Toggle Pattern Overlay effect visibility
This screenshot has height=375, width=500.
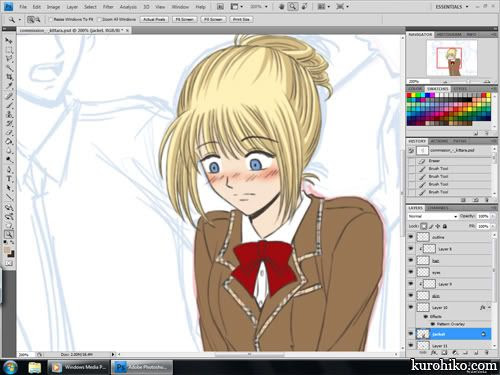(x=433, y=324)
